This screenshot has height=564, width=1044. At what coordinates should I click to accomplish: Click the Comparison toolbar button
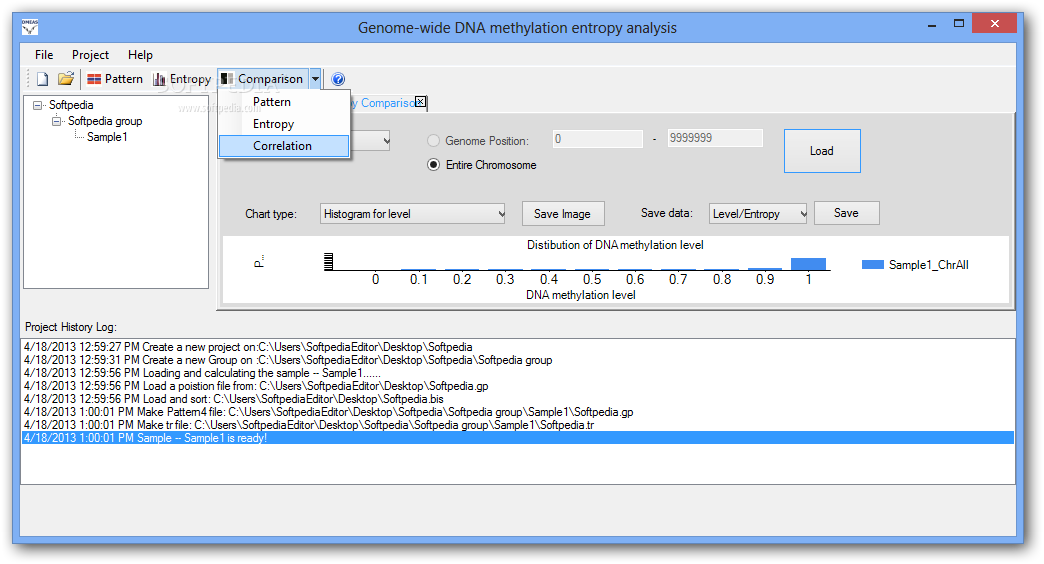(263, 79)
